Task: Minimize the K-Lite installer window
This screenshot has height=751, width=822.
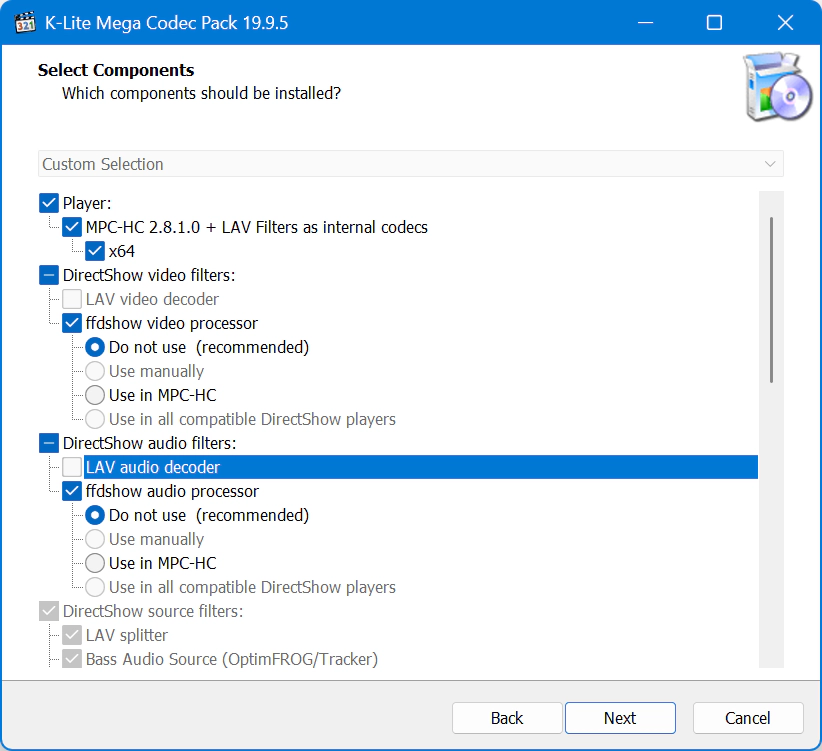Action: (645, 23)
